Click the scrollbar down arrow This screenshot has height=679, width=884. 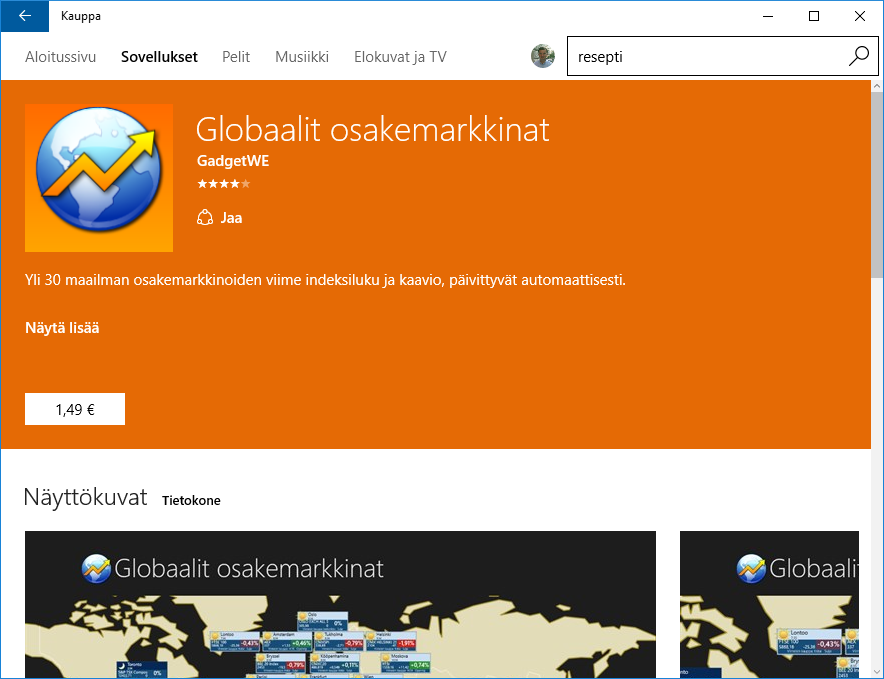[x=876, y=671]
